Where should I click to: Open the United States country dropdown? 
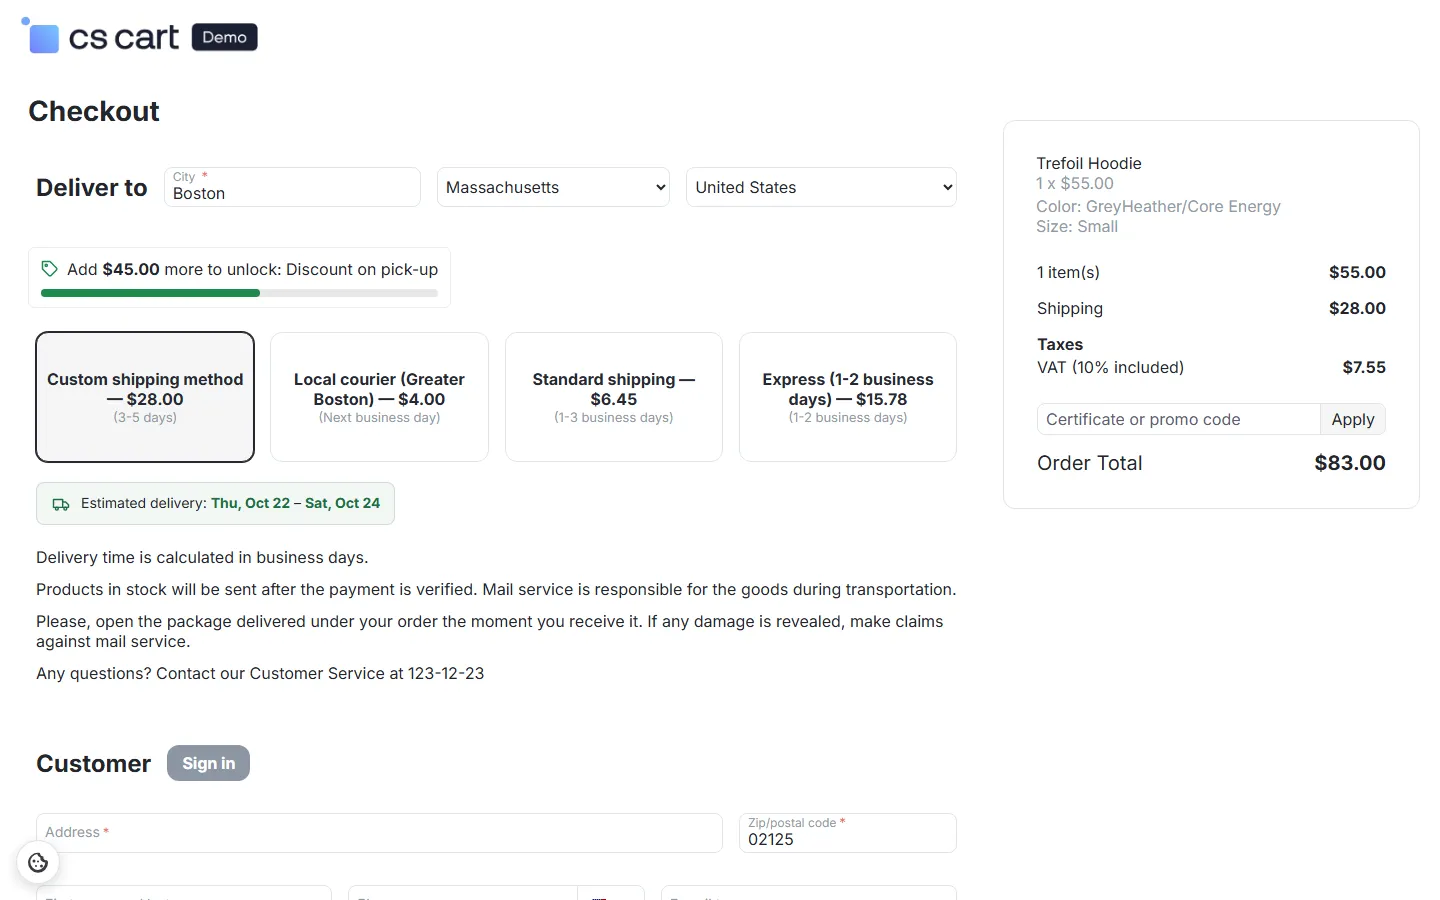[x=821, y=187]
